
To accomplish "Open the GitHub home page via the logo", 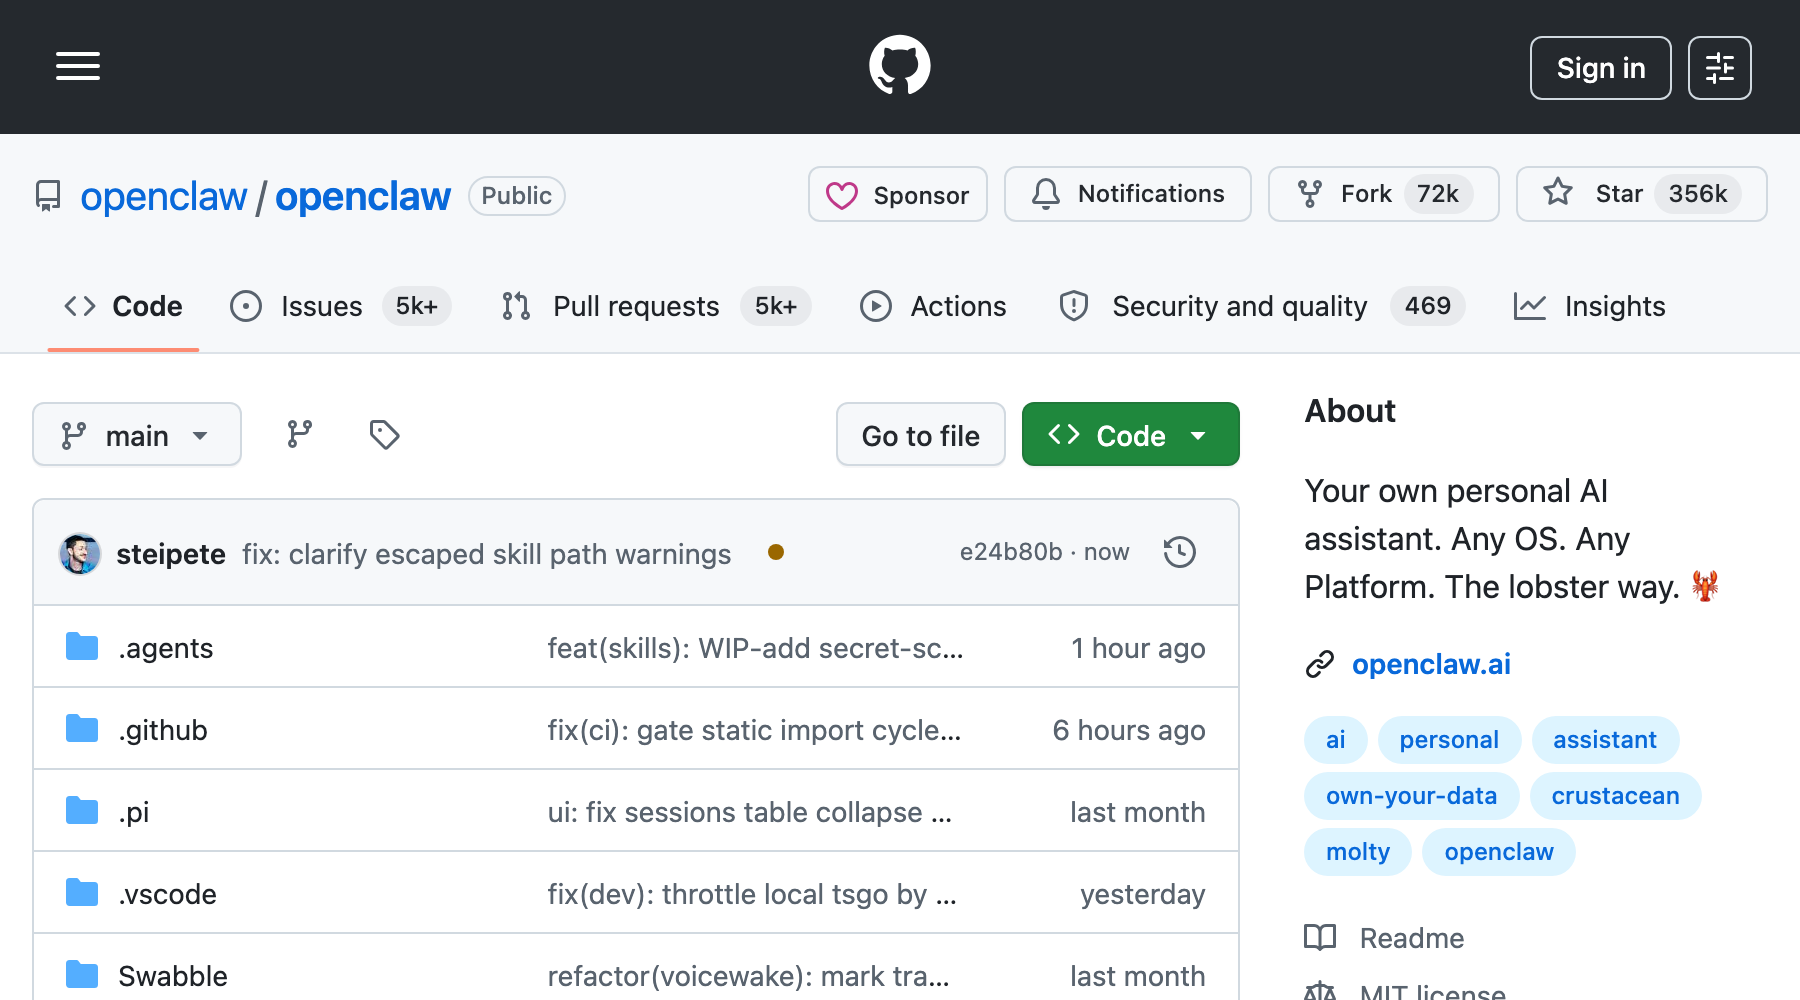I will (x=899, y=64).
